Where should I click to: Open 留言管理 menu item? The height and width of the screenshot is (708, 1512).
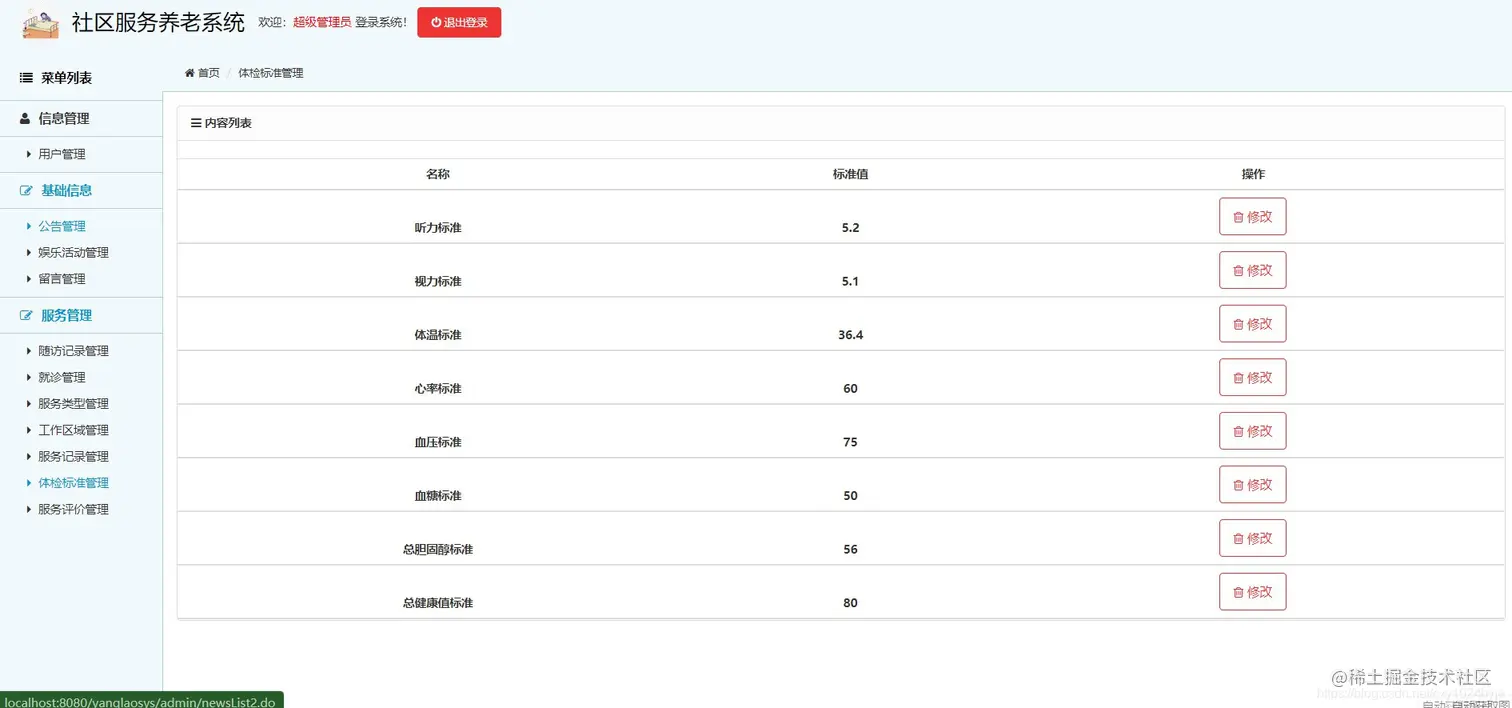(62, 279)
